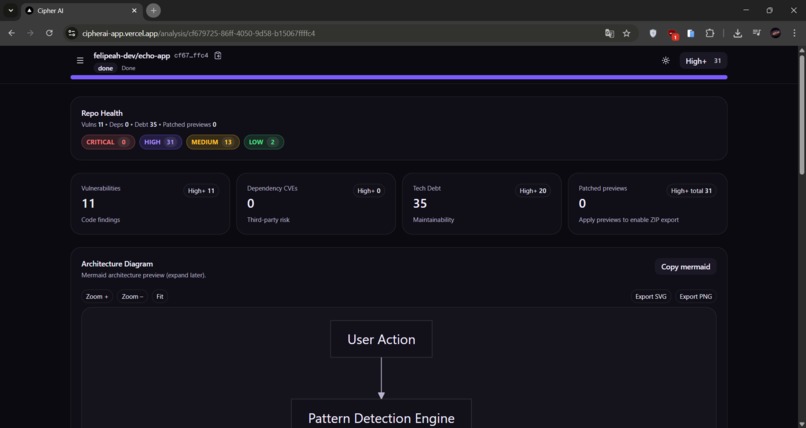This screenshot has height=428, width=806.
Task: Open the blue document extension icon
Action: point(691,33)
